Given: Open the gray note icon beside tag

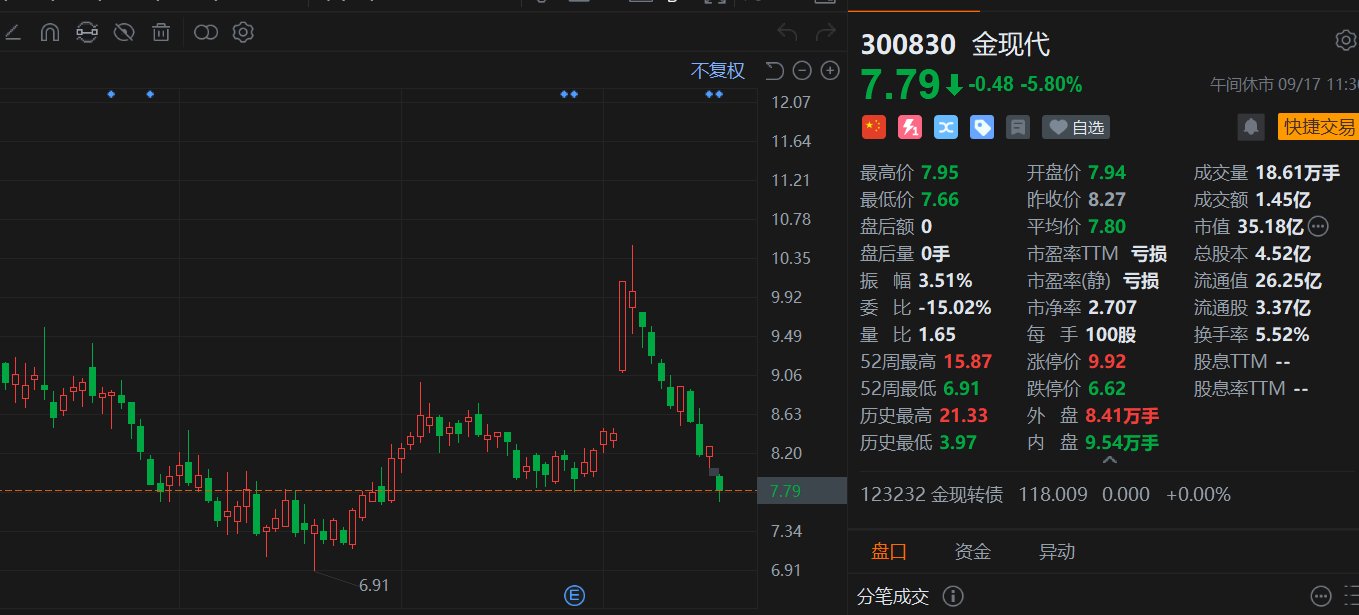Looking at the screenshot, I should pyautogui.click(x=1018, y=127).
